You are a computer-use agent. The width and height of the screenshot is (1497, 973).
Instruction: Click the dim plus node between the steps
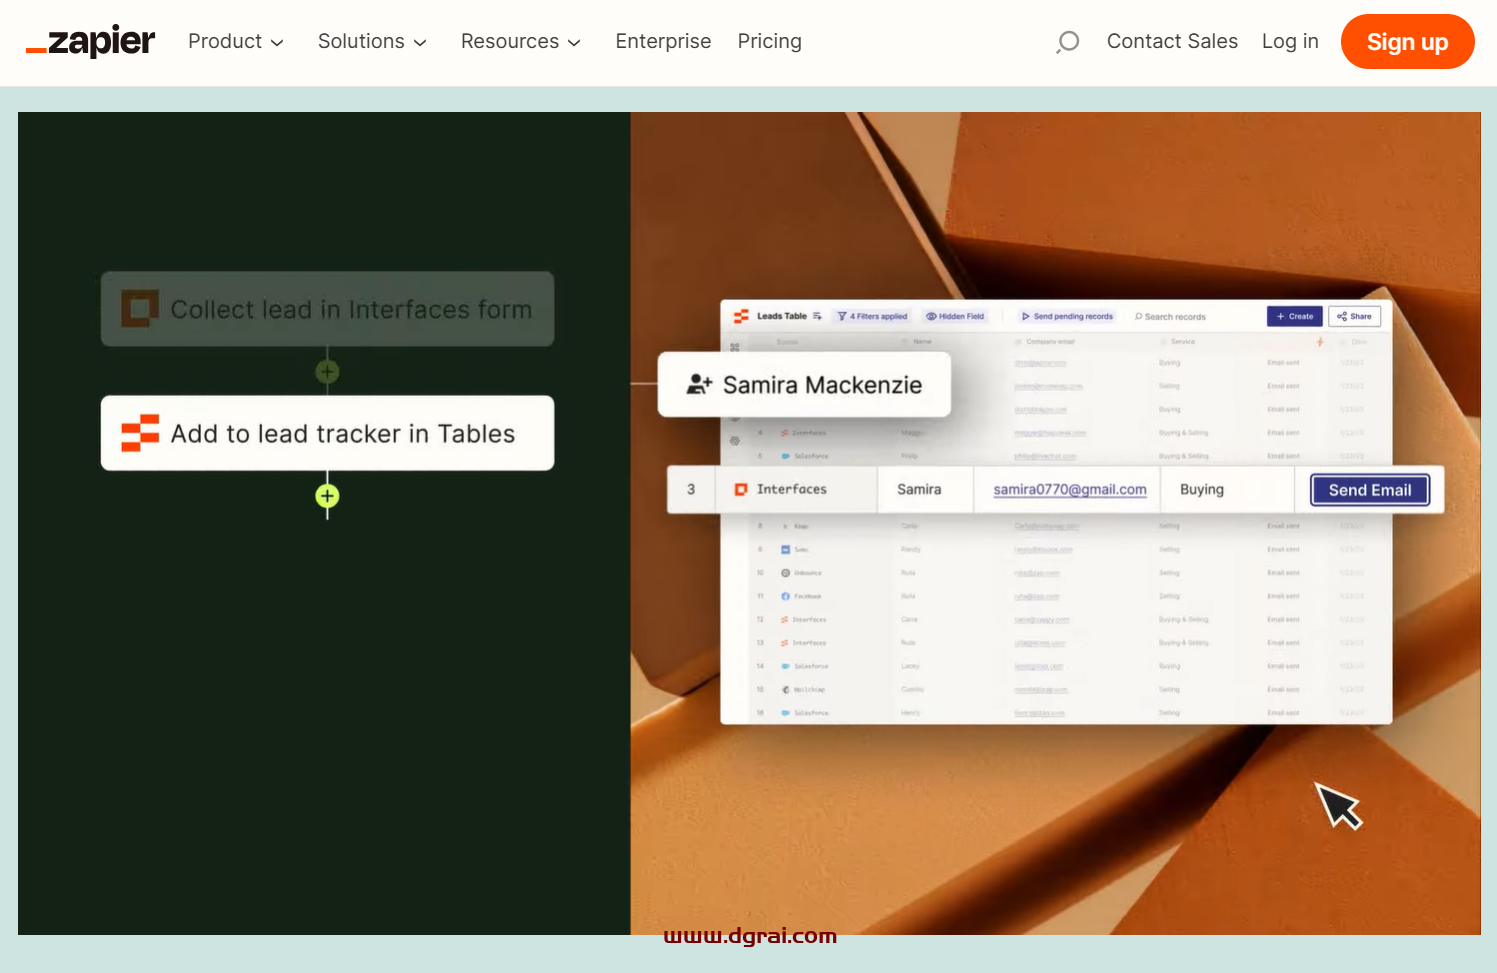[x=327, y=372]
